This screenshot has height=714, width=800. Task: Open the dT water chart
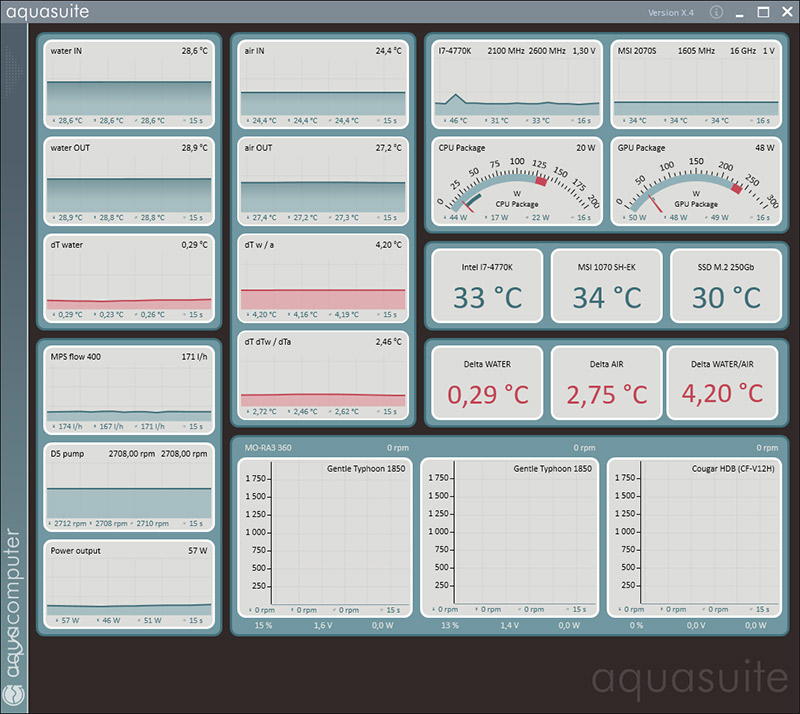point(129,279)
